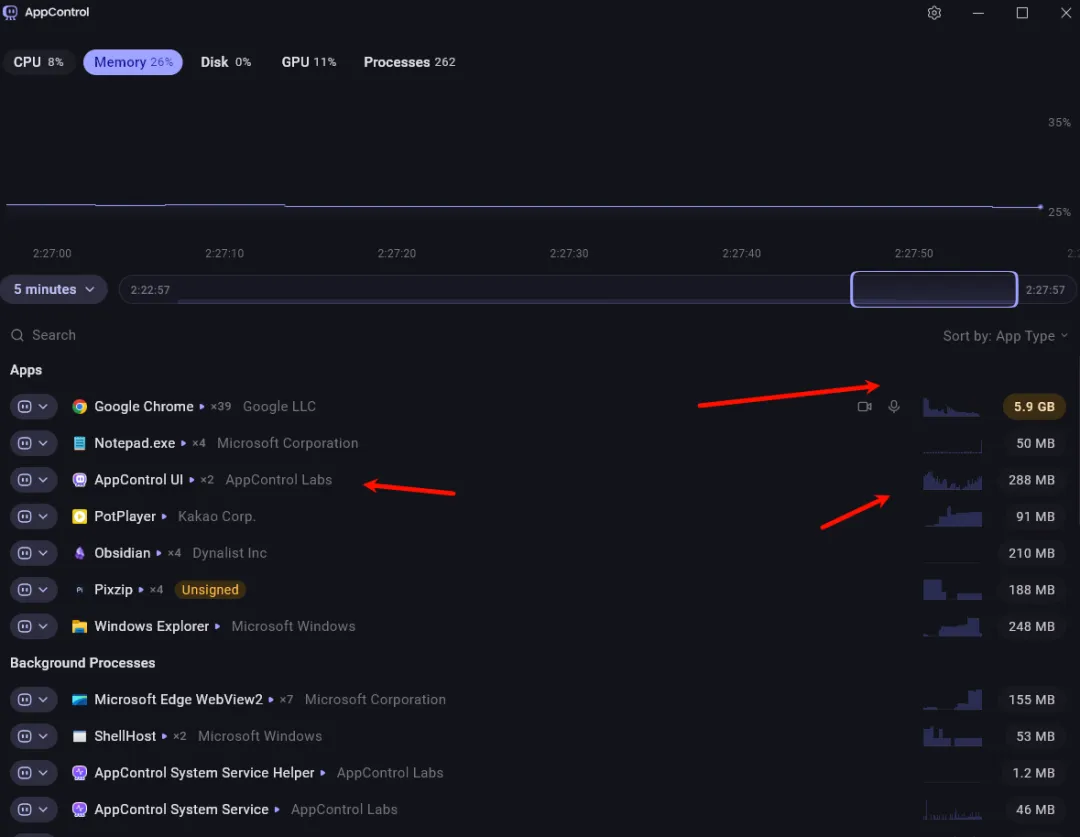Open AppControl settings gear
1080x837 pixels.
[x=934, y=13]
